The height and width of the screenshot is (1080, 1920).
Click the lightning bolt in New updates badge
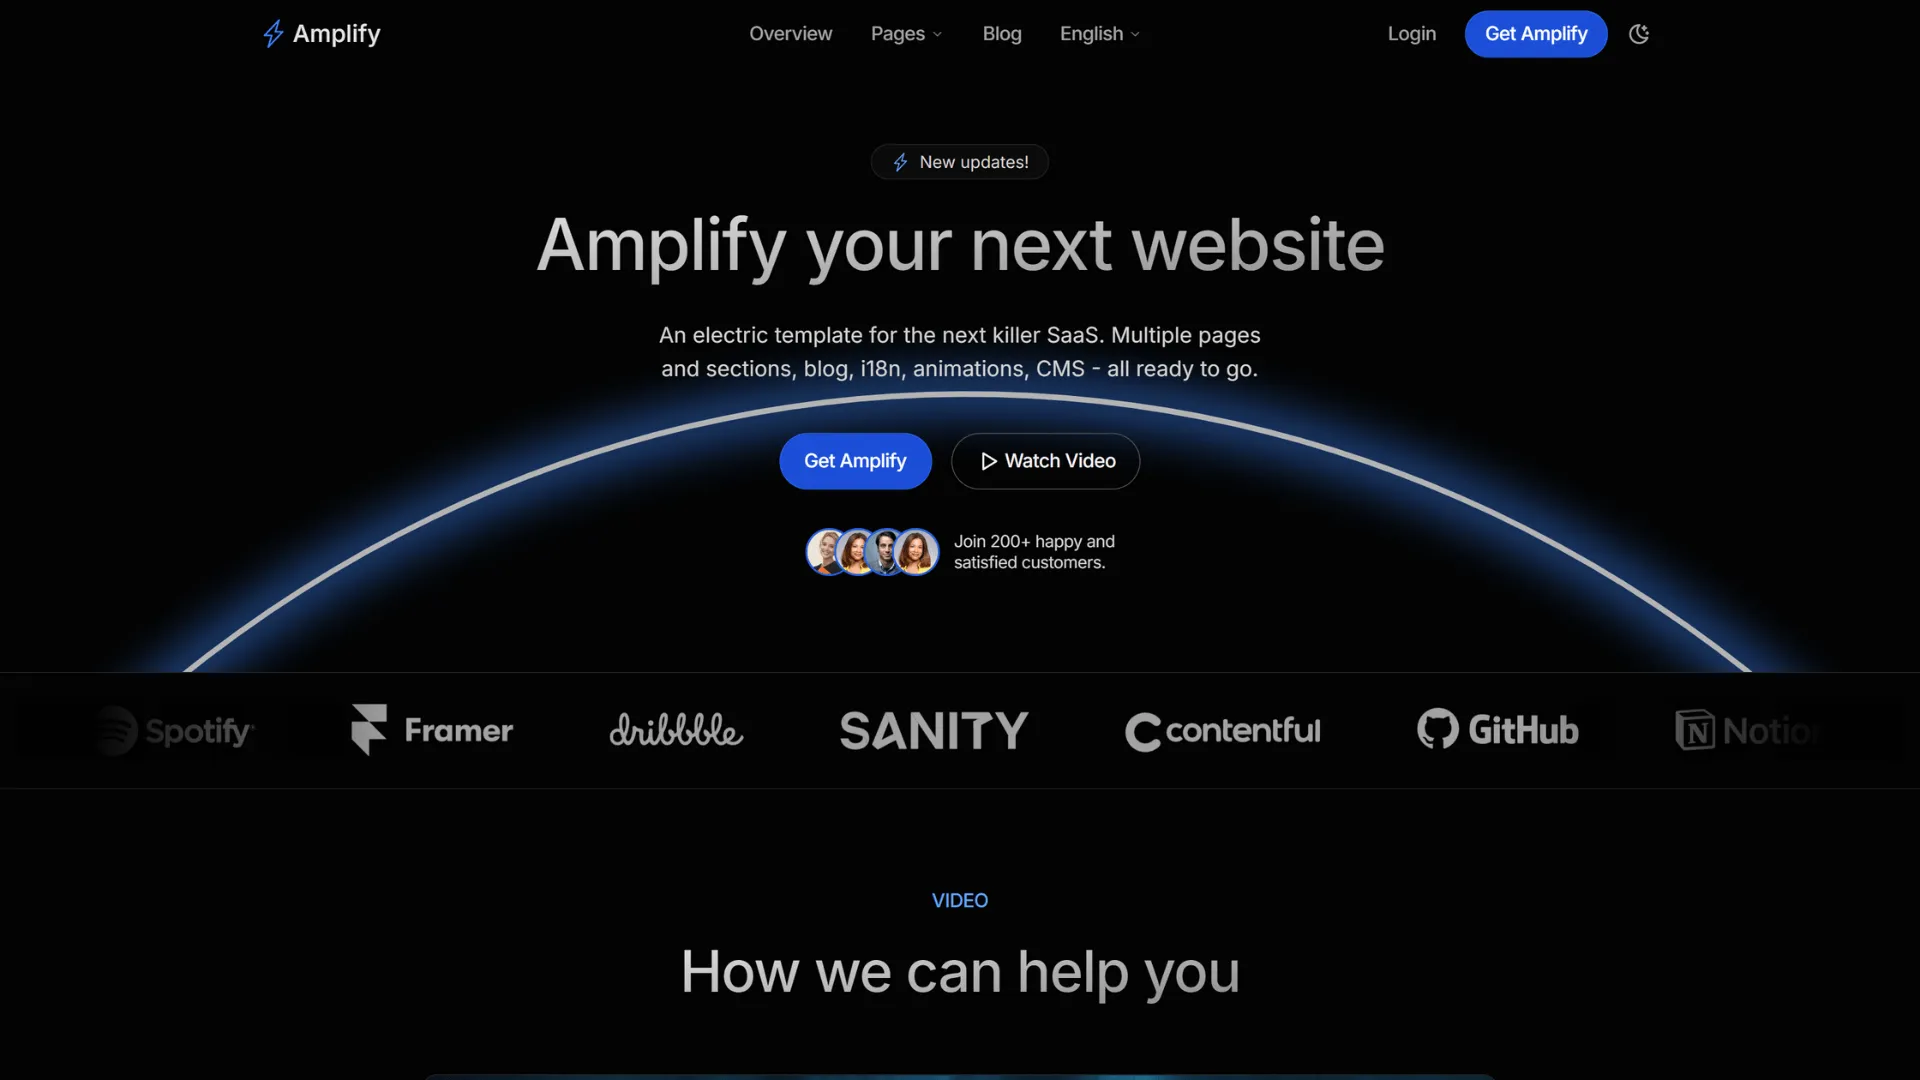898,161
